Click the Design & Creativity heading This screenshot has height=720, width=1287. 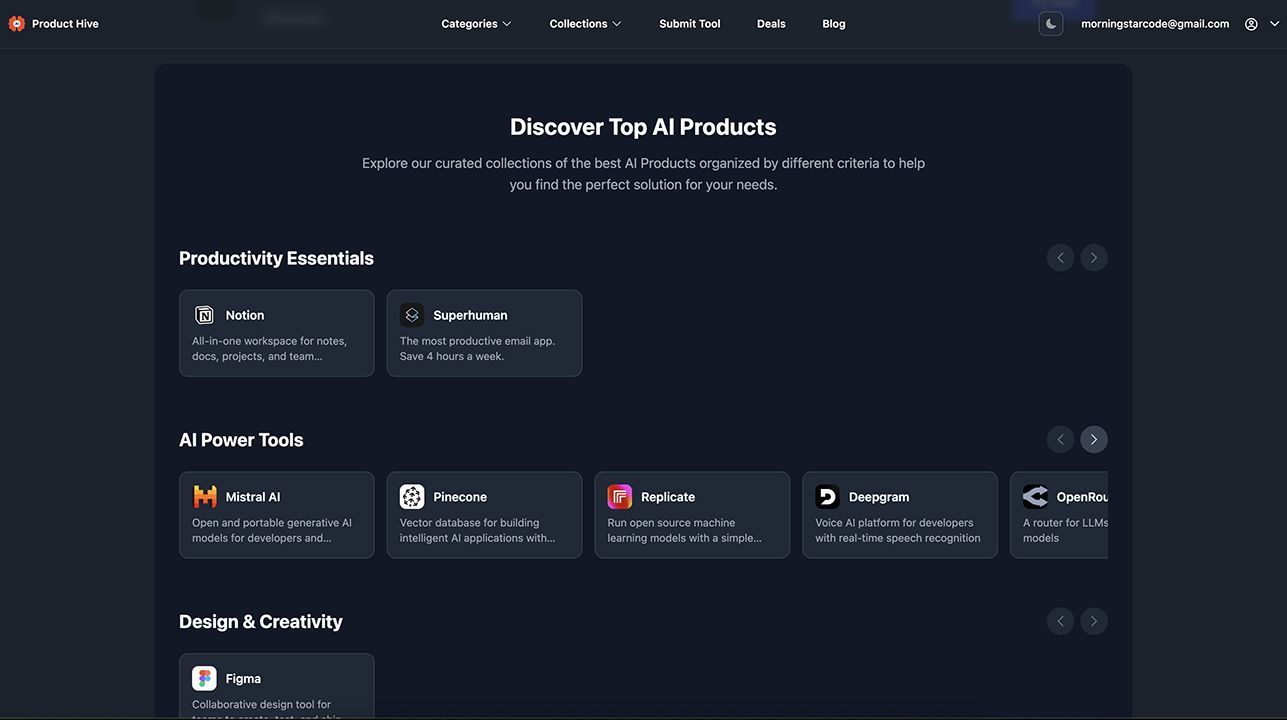coord(261,622)
